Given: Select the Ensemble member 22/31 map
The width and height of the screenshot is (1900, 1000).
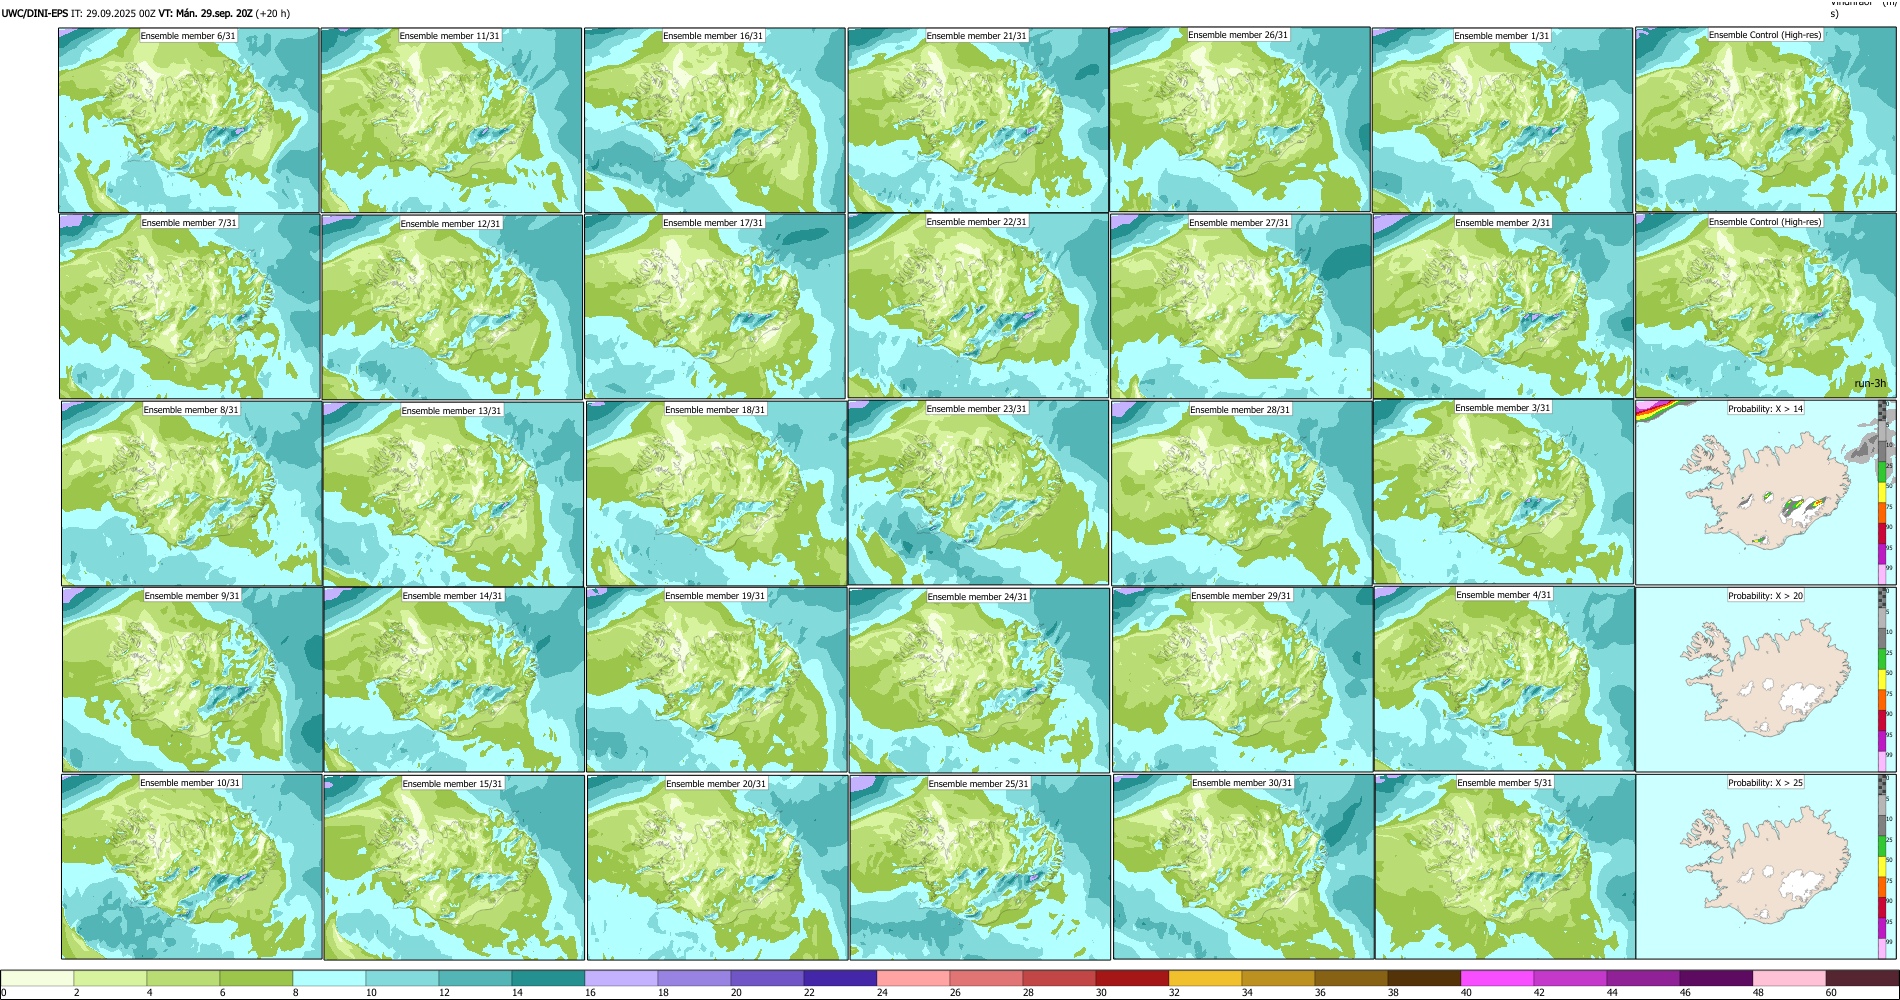Looking at the screenshot, I should coord(978,306).
